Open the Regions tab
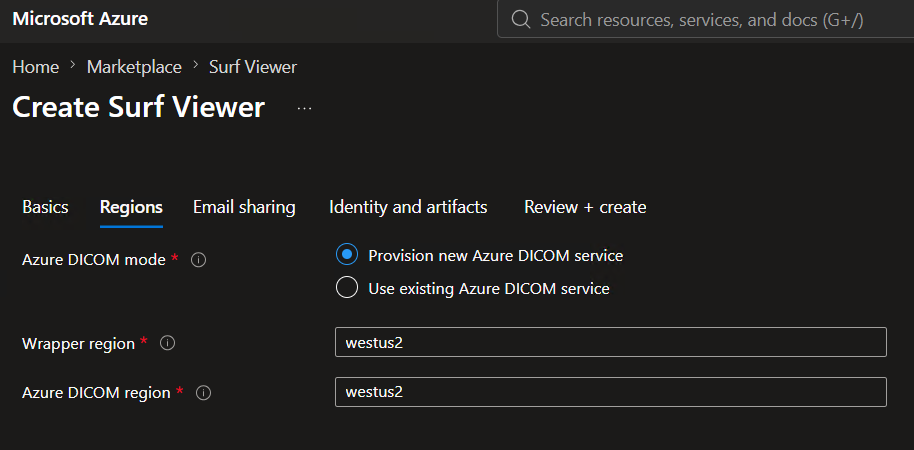Image resolution: width=914 pixels, height=450 pixels. 131,207
